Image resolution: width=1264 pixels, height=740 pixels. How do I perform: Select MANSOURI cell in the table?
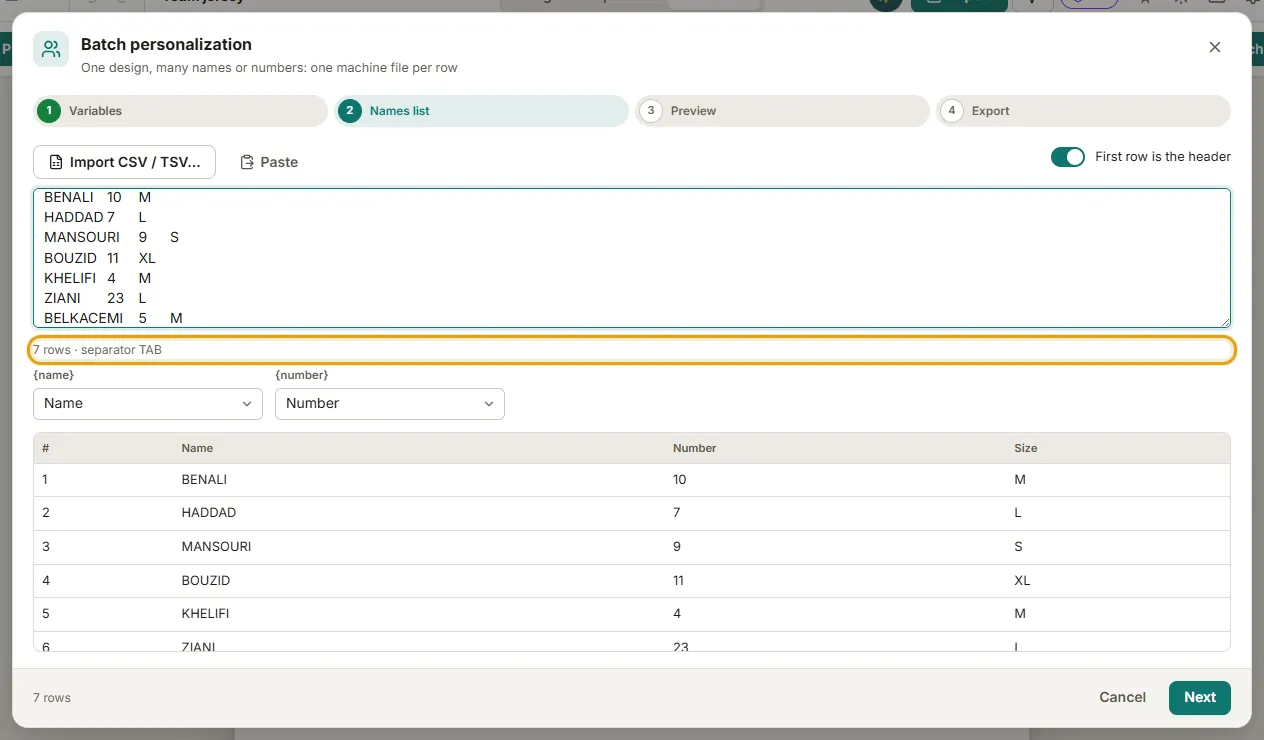tap(216, 547)
